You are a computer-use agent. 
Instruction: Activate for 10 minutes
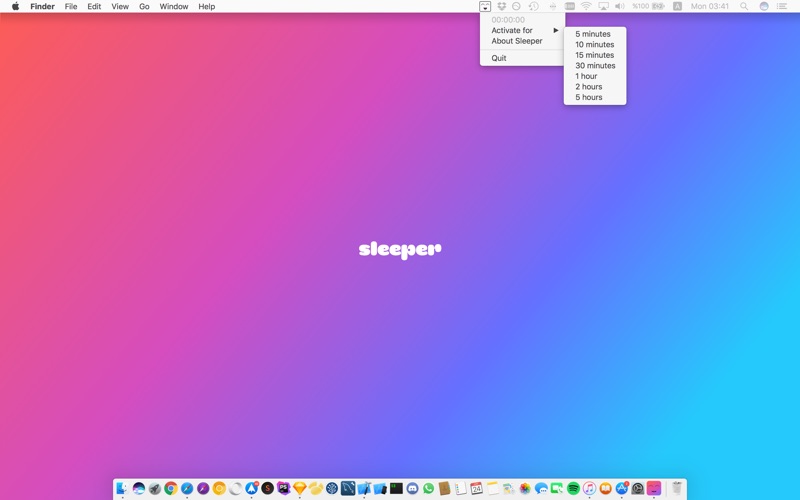(595, 44)
